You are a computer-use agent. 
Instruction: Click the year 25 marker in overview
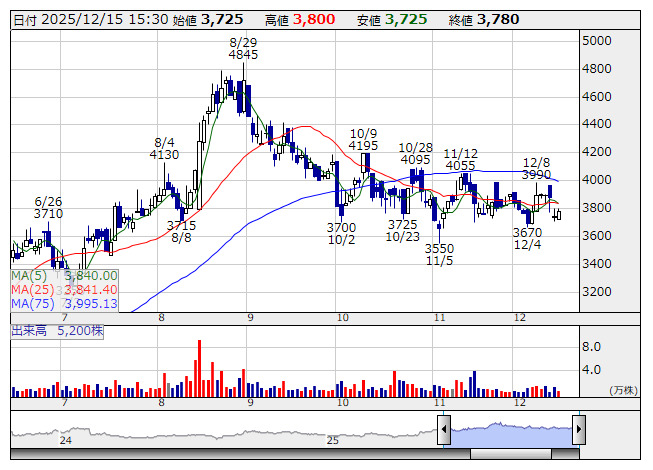click(x=332, y=440)
